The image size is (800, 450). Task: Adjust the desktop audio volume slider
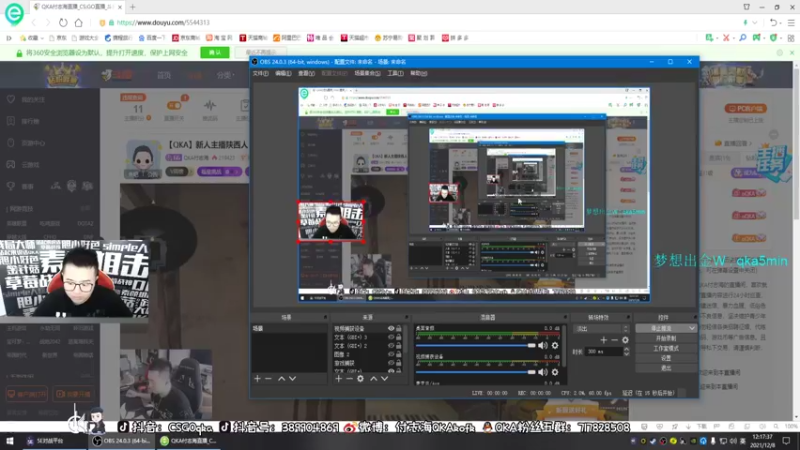coord(476,345)
